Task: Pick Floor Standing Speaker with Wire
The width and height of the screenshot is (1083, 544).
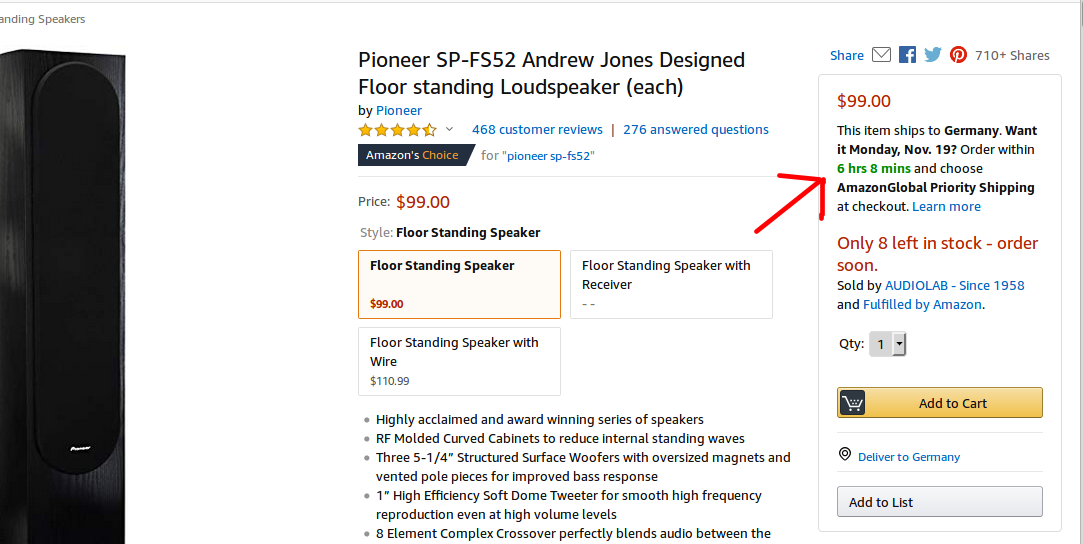Action: tap(459, 361)
